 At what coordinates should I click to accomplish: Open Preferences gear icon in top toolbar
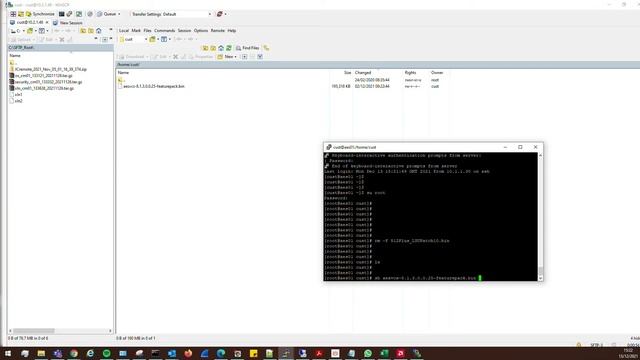pyautogui.click(x=90, y=14)
